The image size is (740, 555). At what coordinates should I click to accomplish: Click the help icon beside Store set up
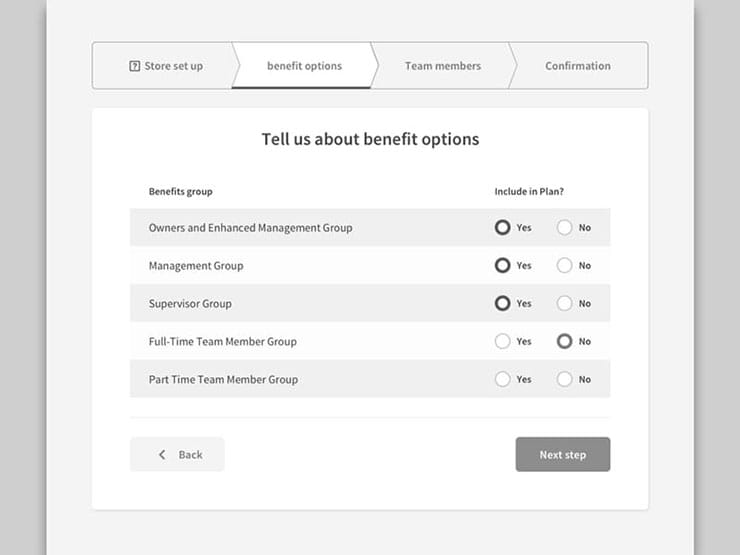point(135,66)
